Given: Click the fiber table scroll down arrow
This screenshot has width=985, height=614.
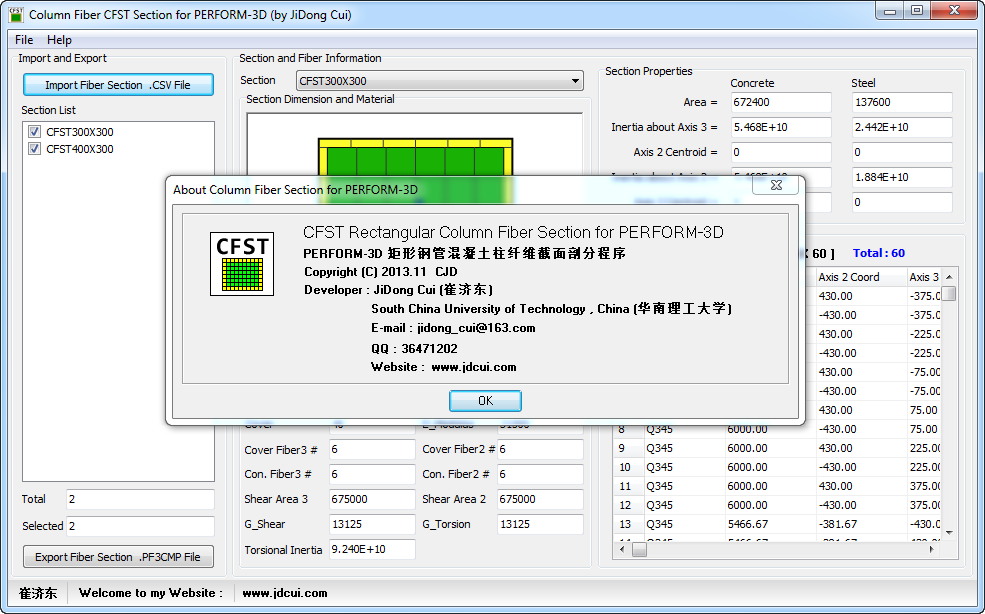Looking at the screenshot, I should tap(949, 533).
